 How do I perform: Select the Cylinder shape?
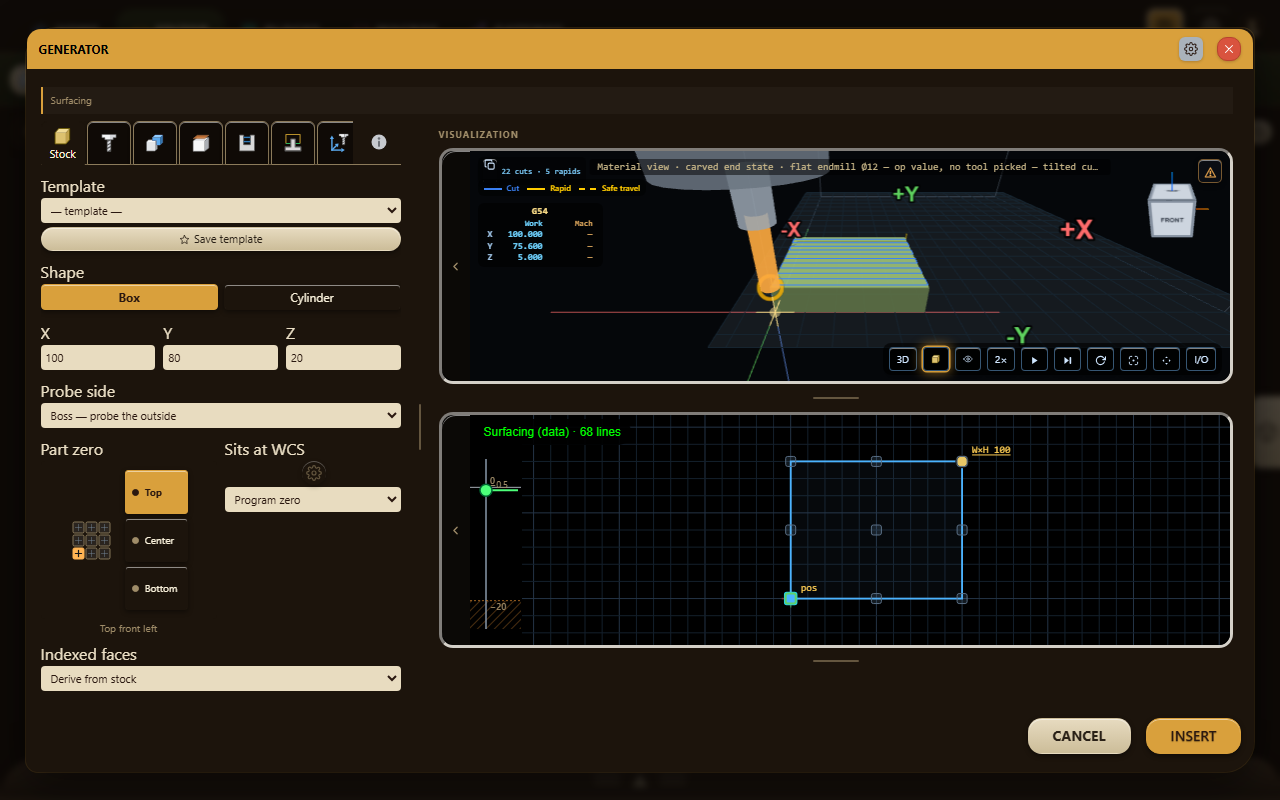tap(312, 298)
